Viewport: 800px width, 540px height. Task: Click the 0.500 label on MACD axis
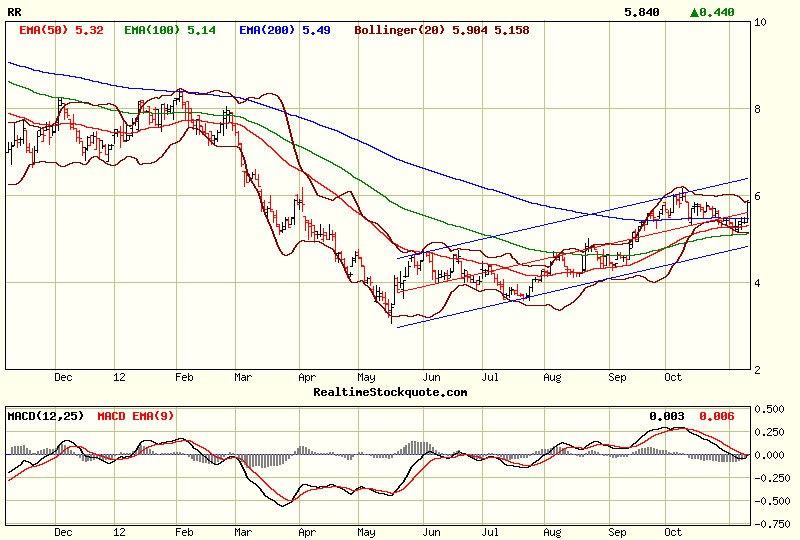(x=770, y=409)
